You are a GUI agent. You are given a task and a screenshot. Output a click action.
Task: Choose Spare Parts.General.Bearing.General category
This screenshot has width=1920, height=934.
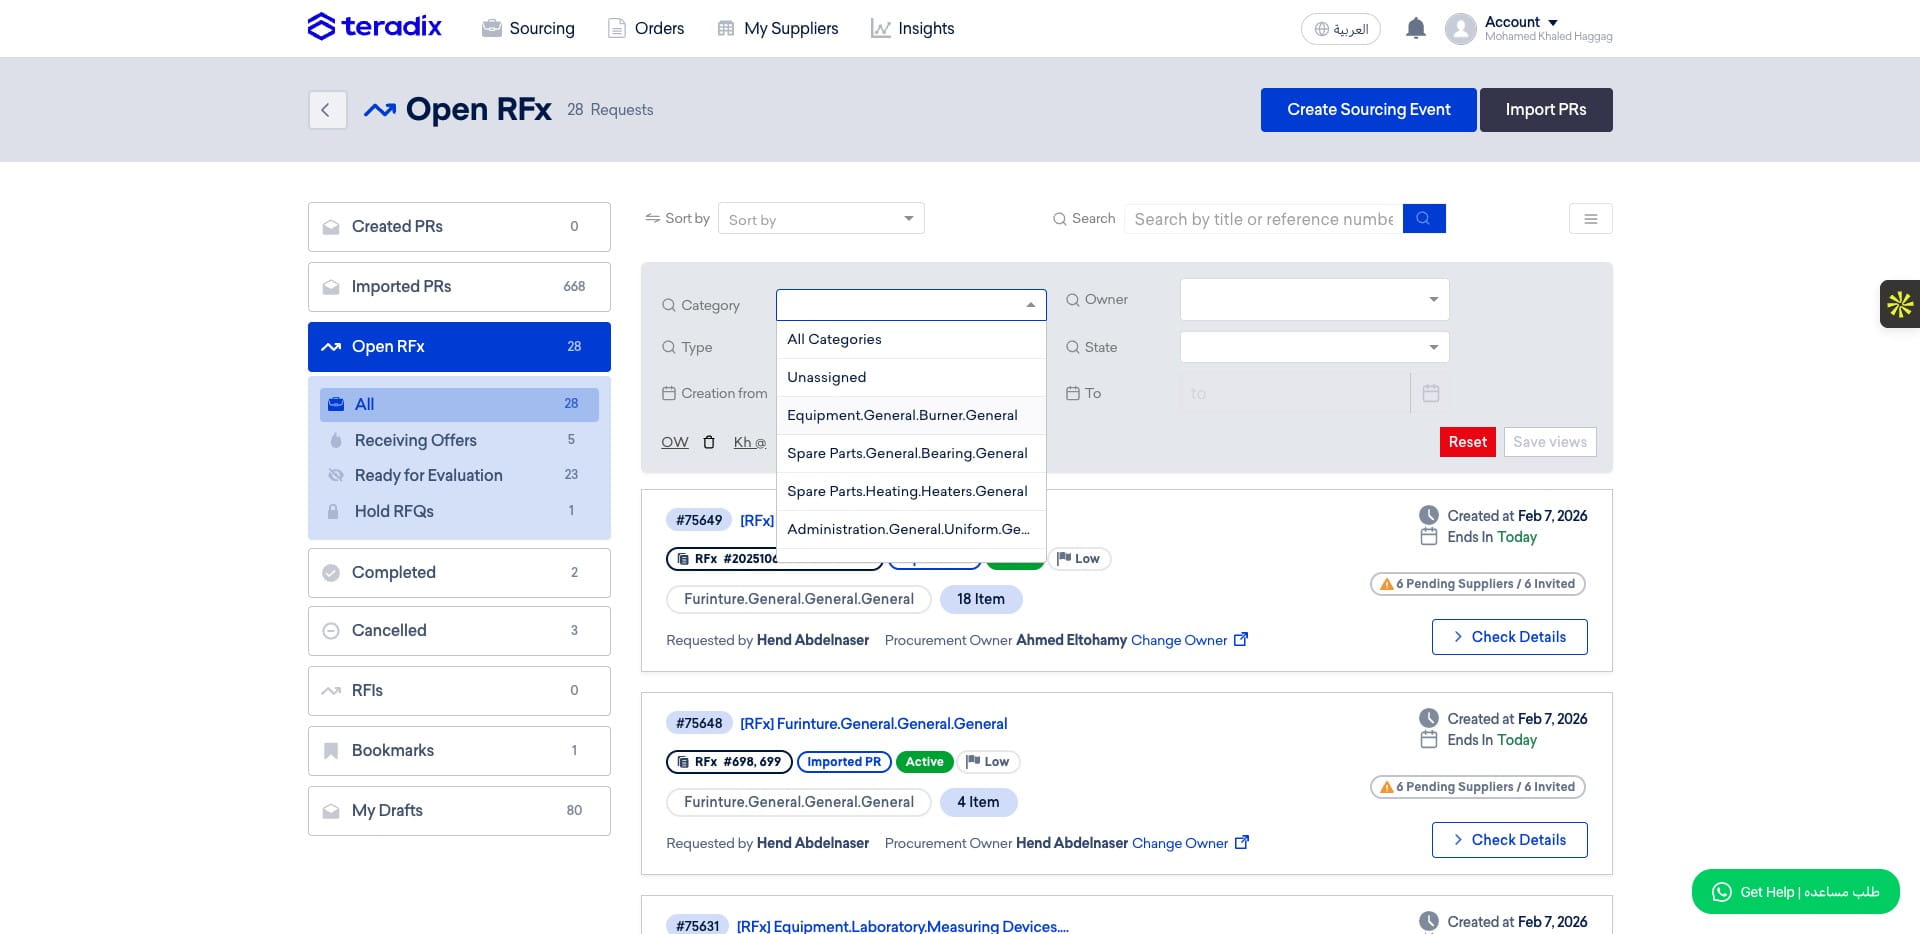911,453
